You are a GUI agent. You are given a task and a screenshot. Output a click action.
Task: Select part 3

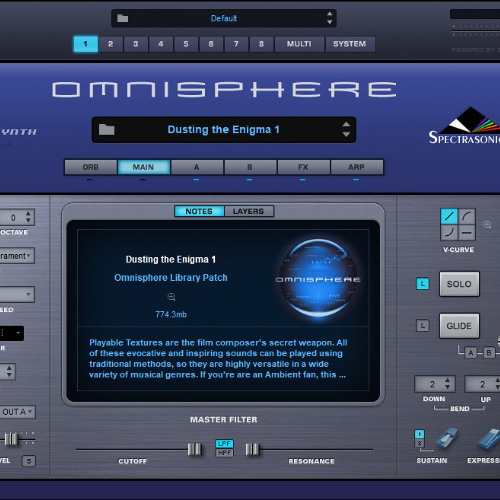pyautogui.click(x=136, y=44)
